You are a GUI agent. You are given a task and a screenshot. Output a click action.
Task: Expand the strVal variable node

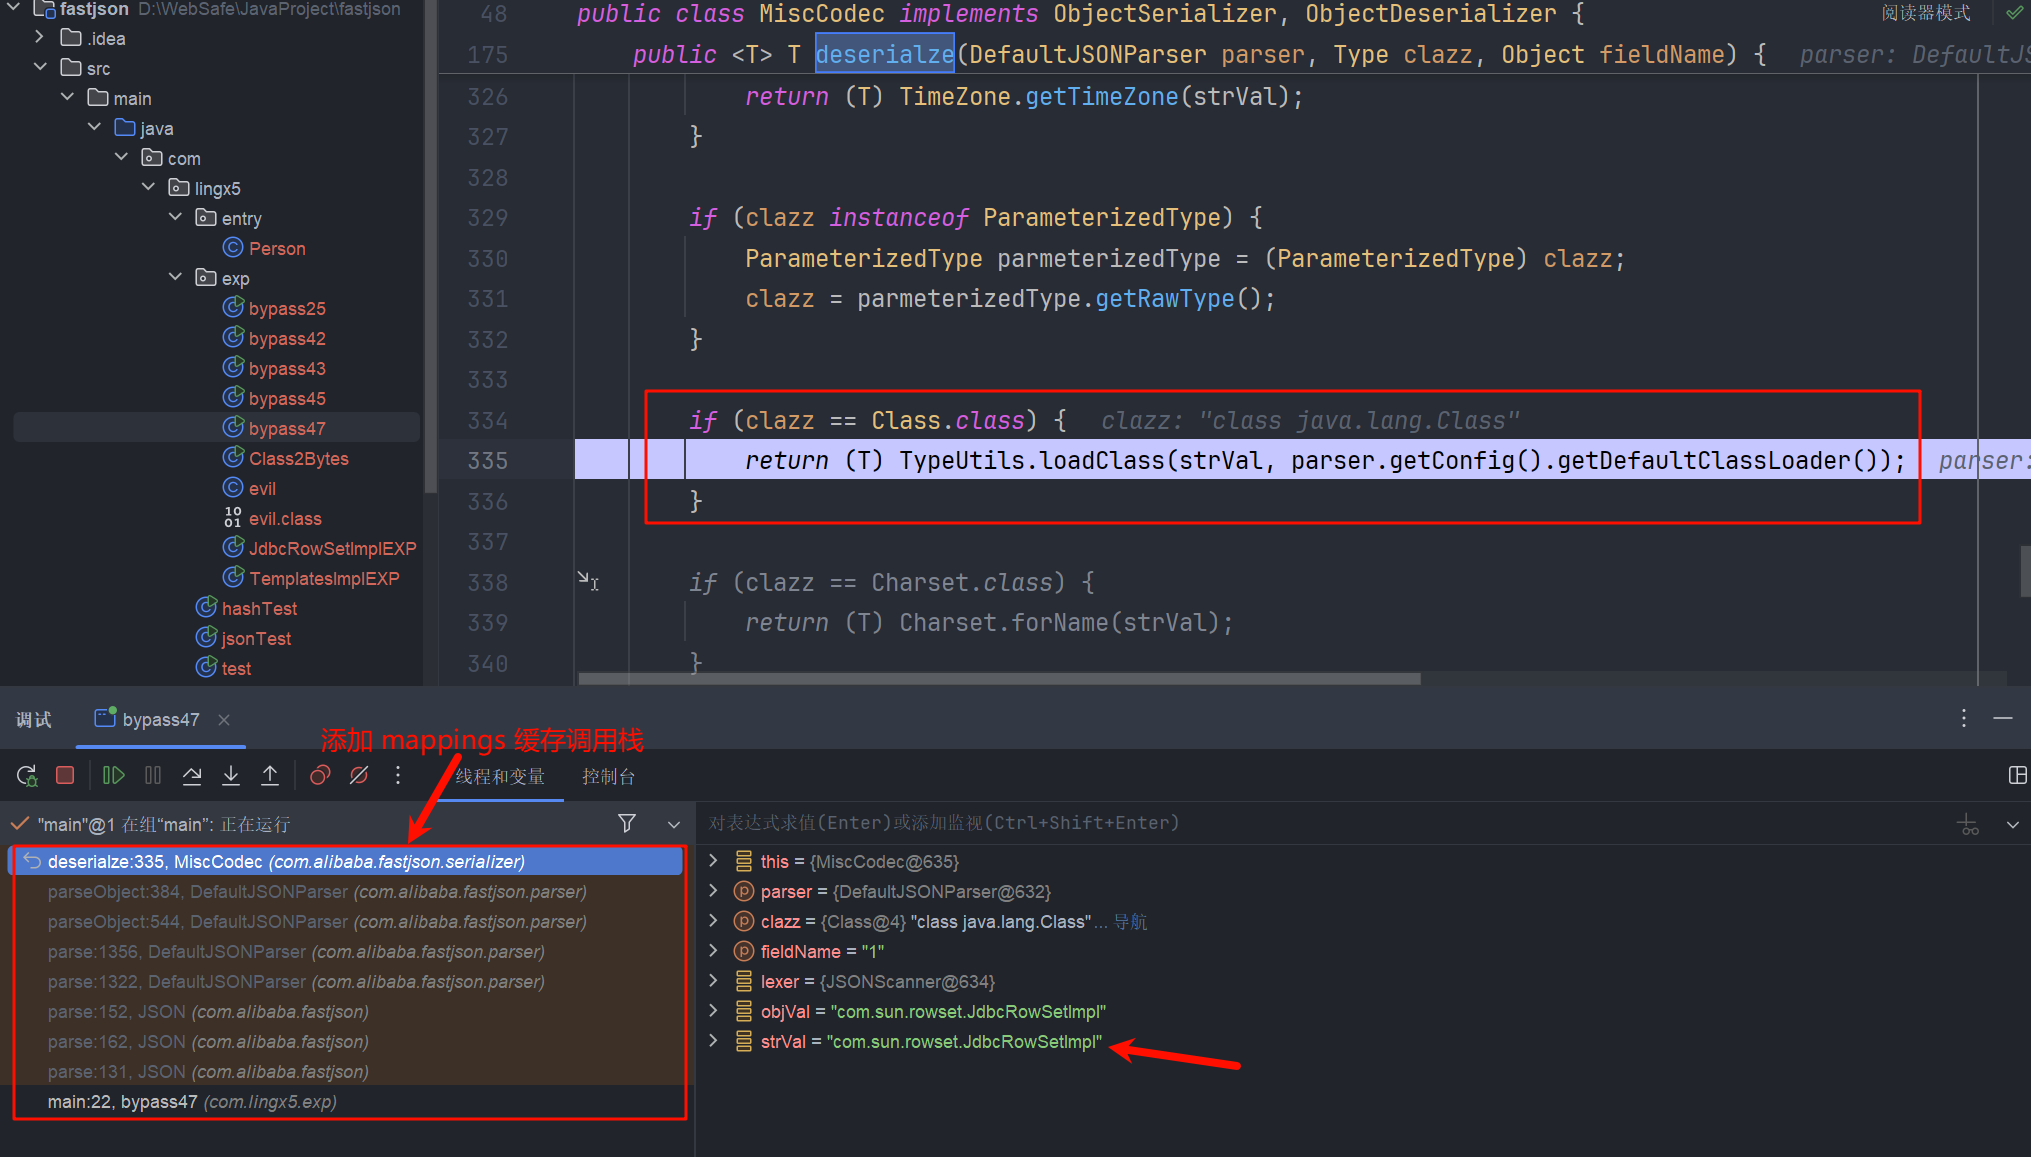[x=713, y=1041]
